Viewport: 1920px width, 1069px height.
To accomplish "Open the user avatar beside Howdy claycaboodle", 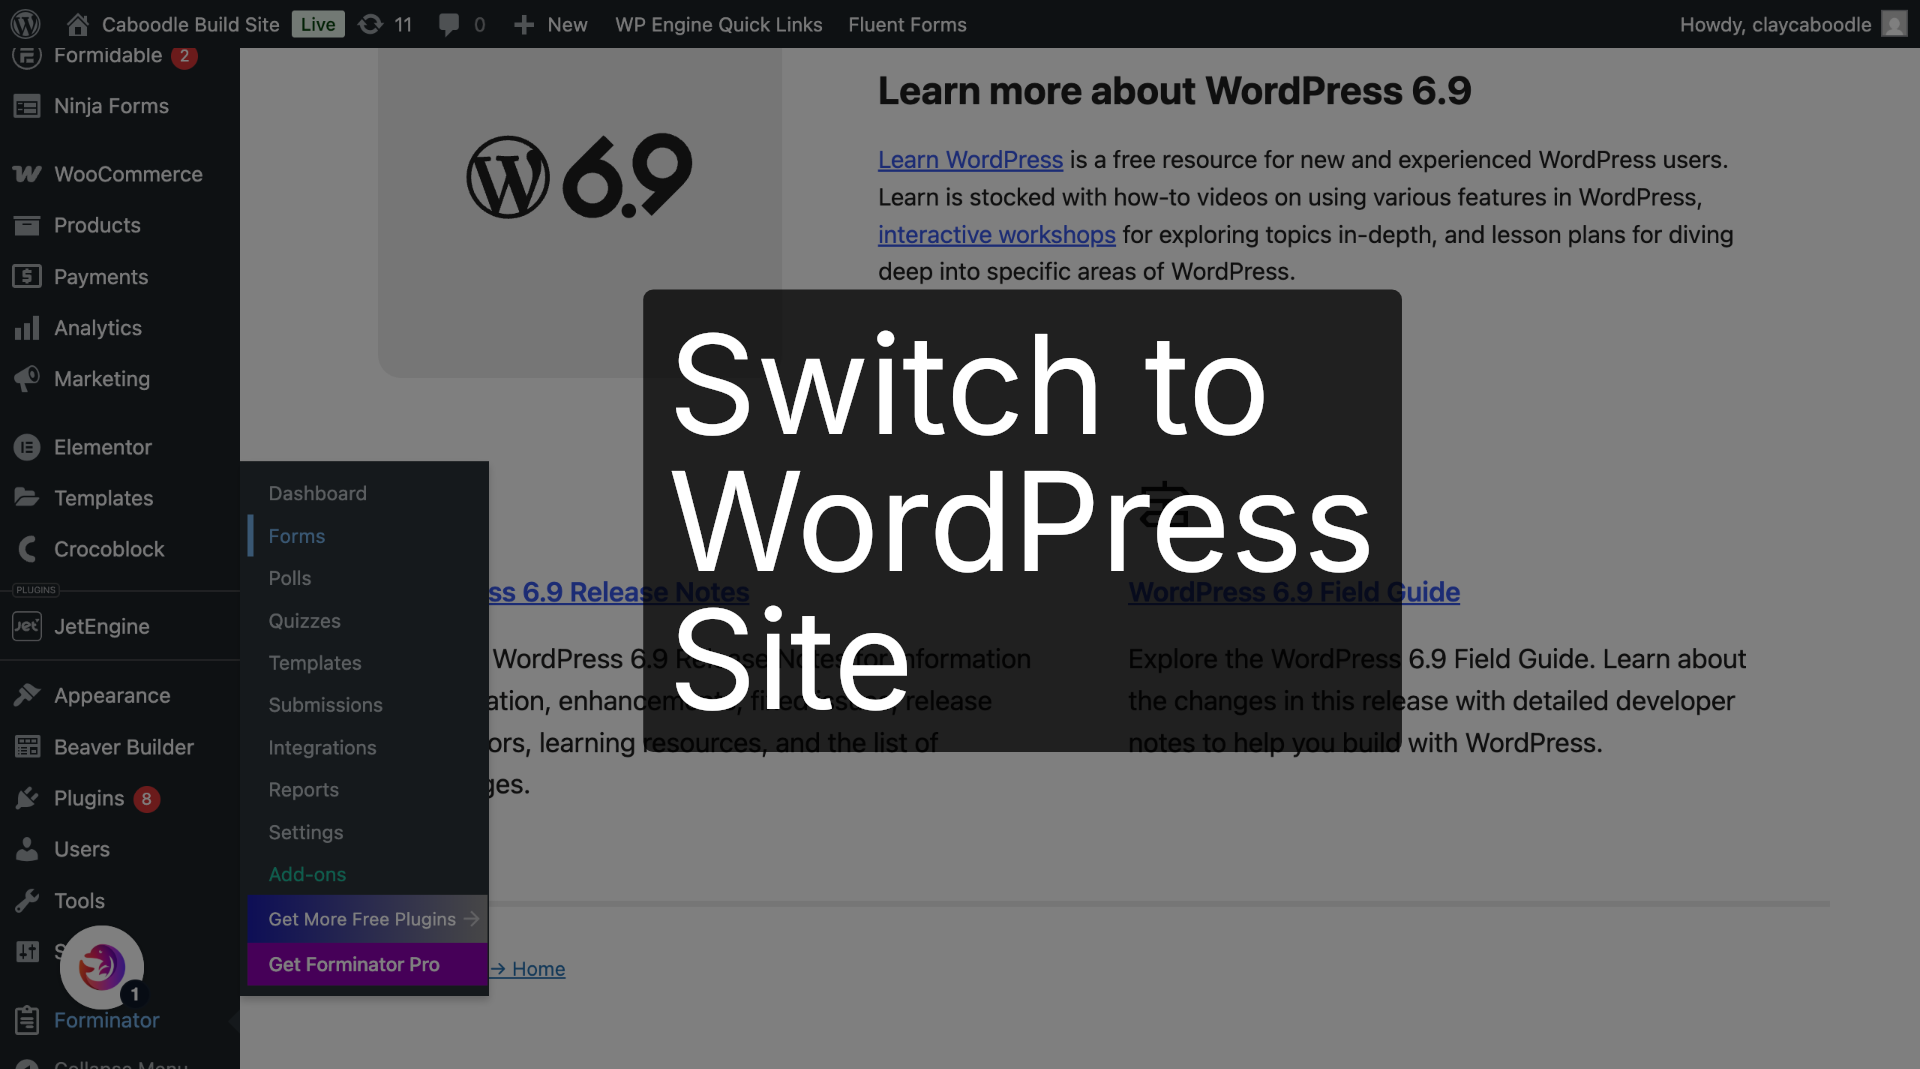I will click(x=1894, y=24).
